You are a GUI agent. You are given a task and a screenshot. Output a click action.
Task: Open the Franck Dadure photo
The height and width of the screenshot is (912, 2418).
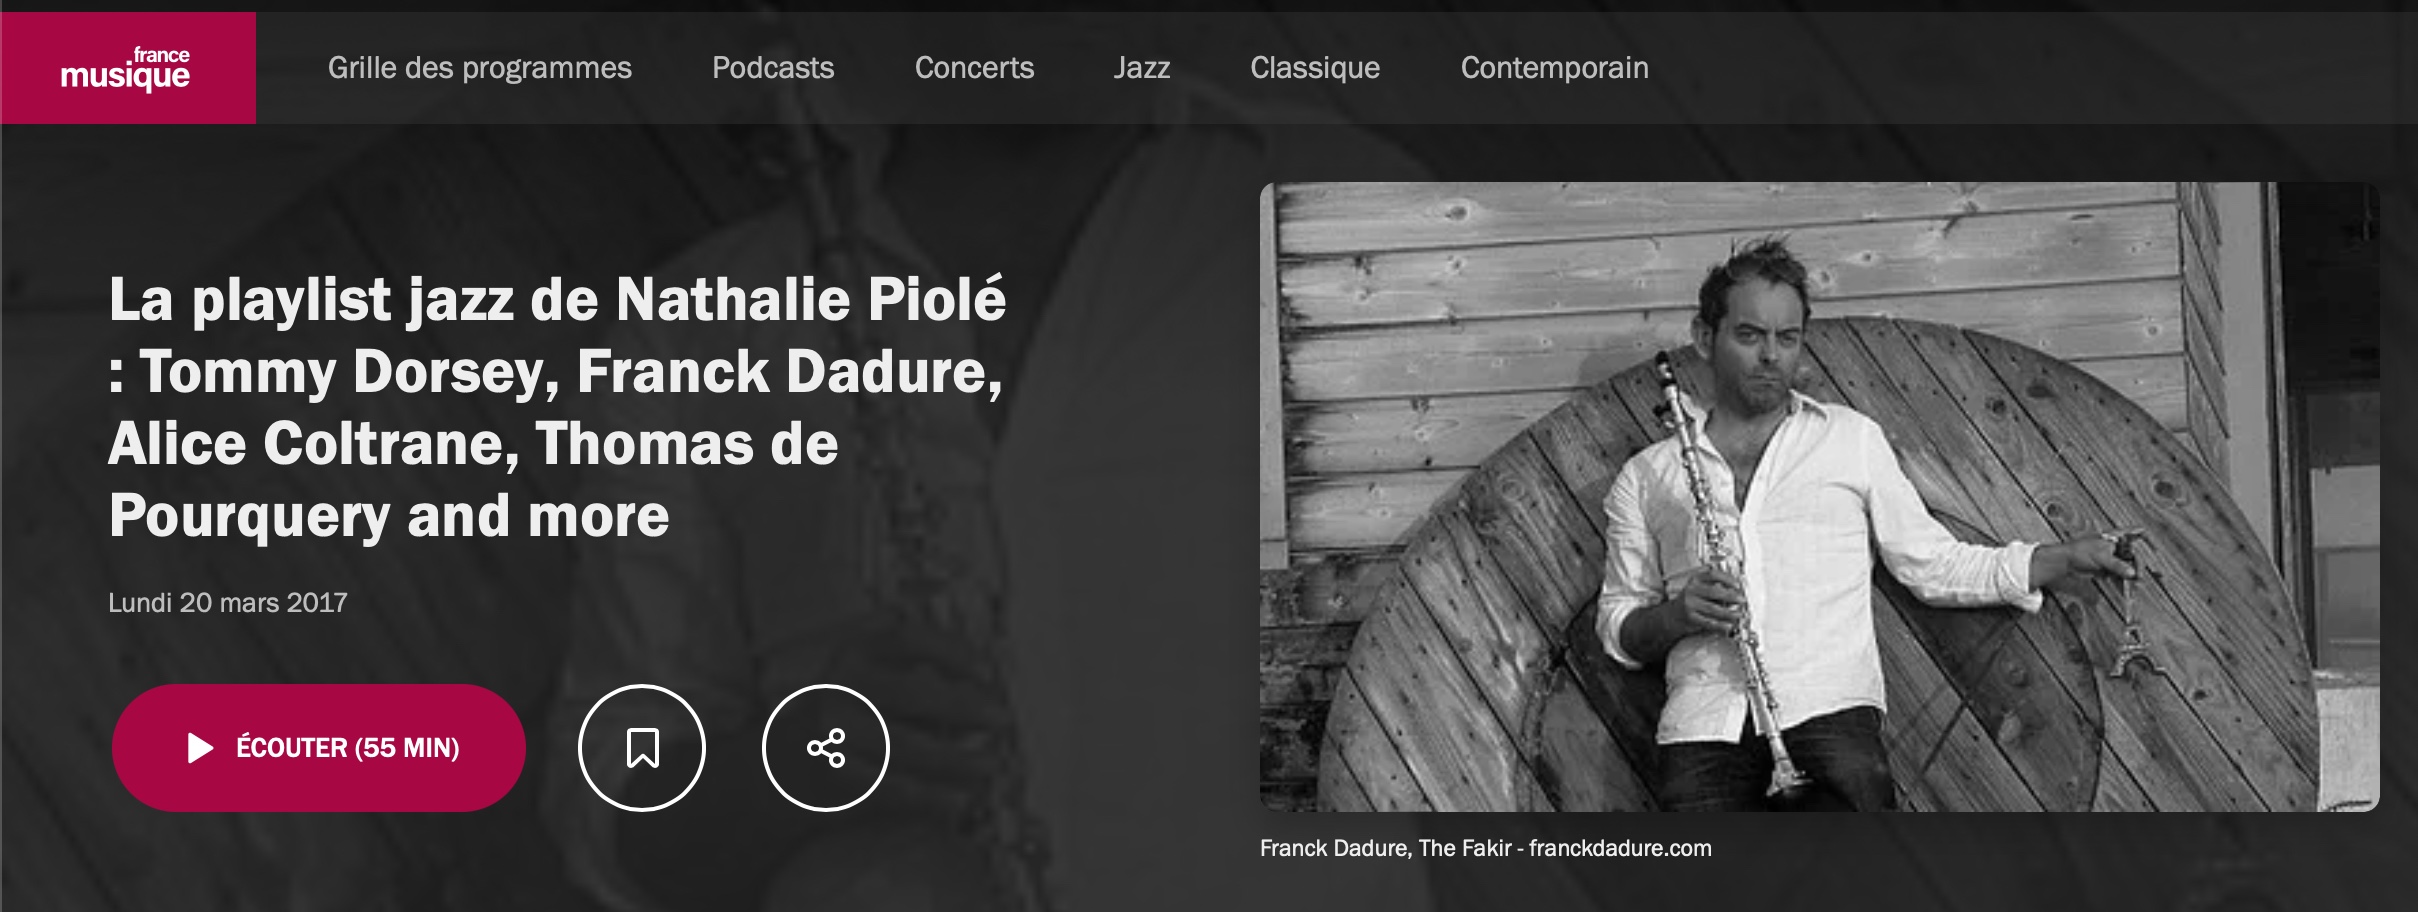(x=1820, y=497)
